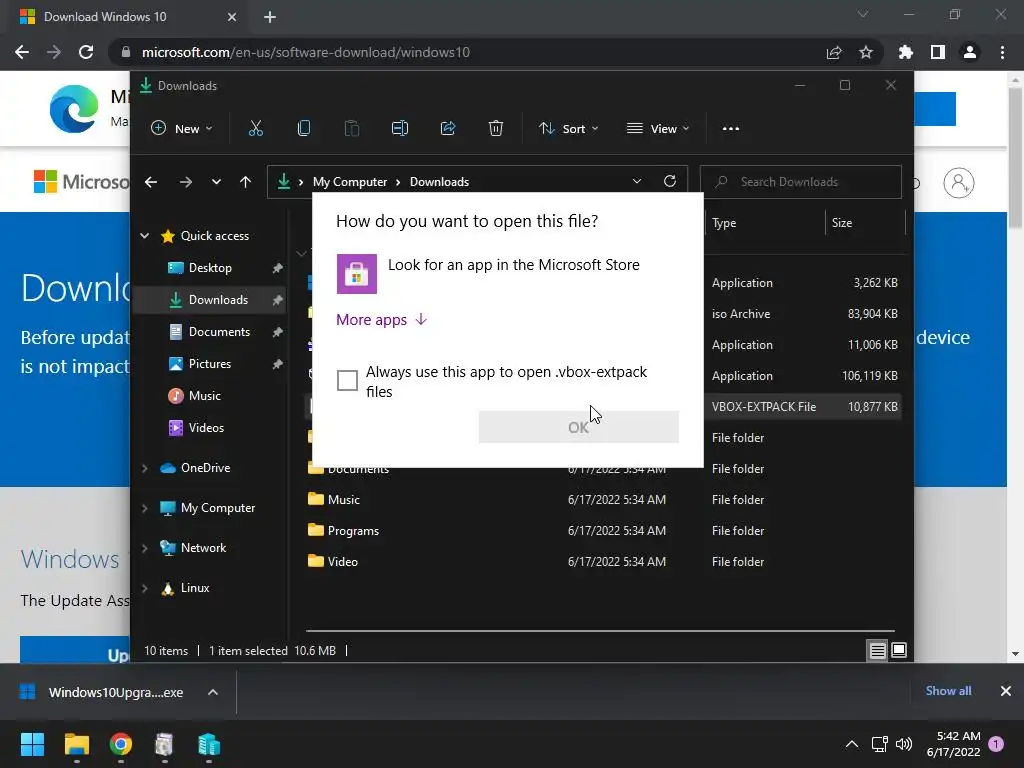The height and width of the screenshot is (768, 1024).
Task: Click the Size column header
Action: 842,223
